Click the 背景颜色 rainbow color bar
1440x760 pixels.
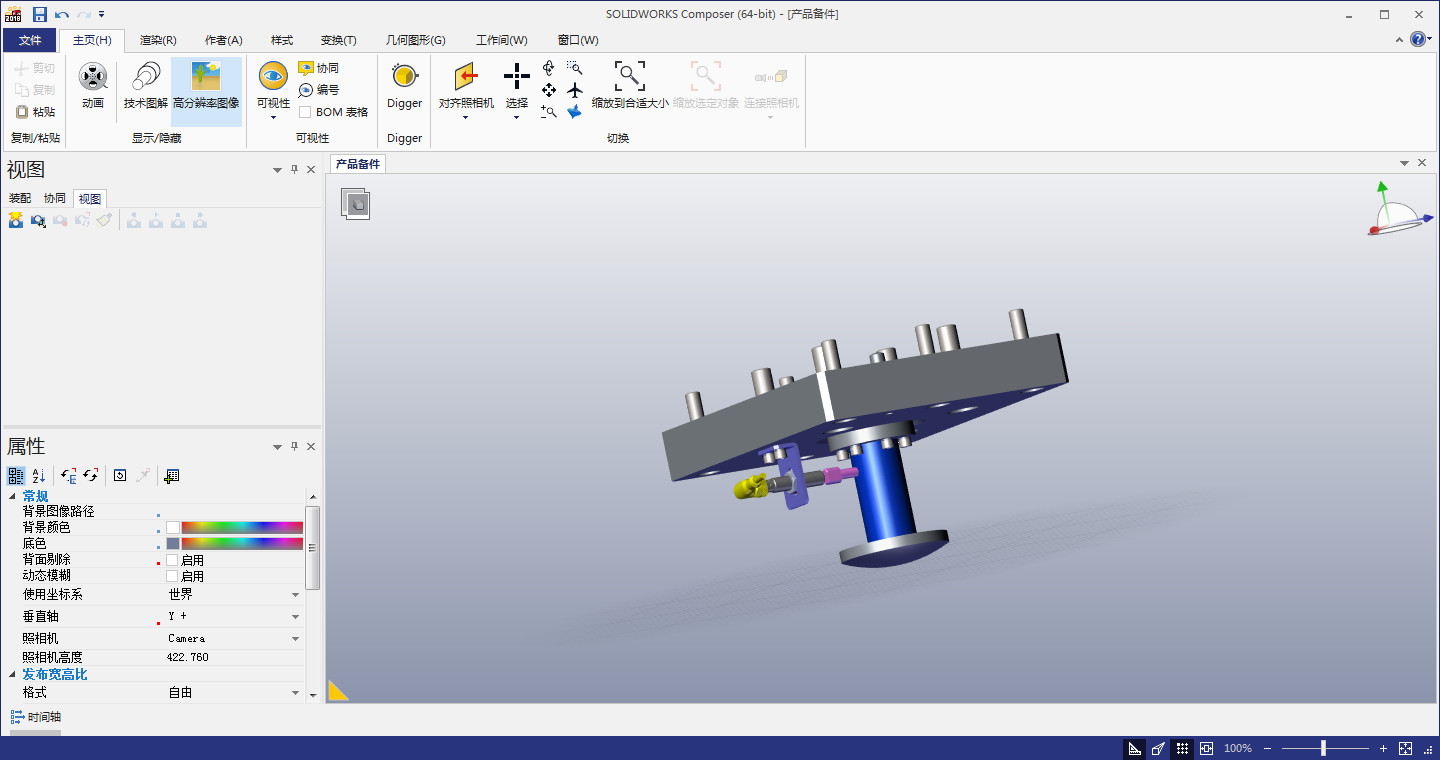click(x=241, y=527)
